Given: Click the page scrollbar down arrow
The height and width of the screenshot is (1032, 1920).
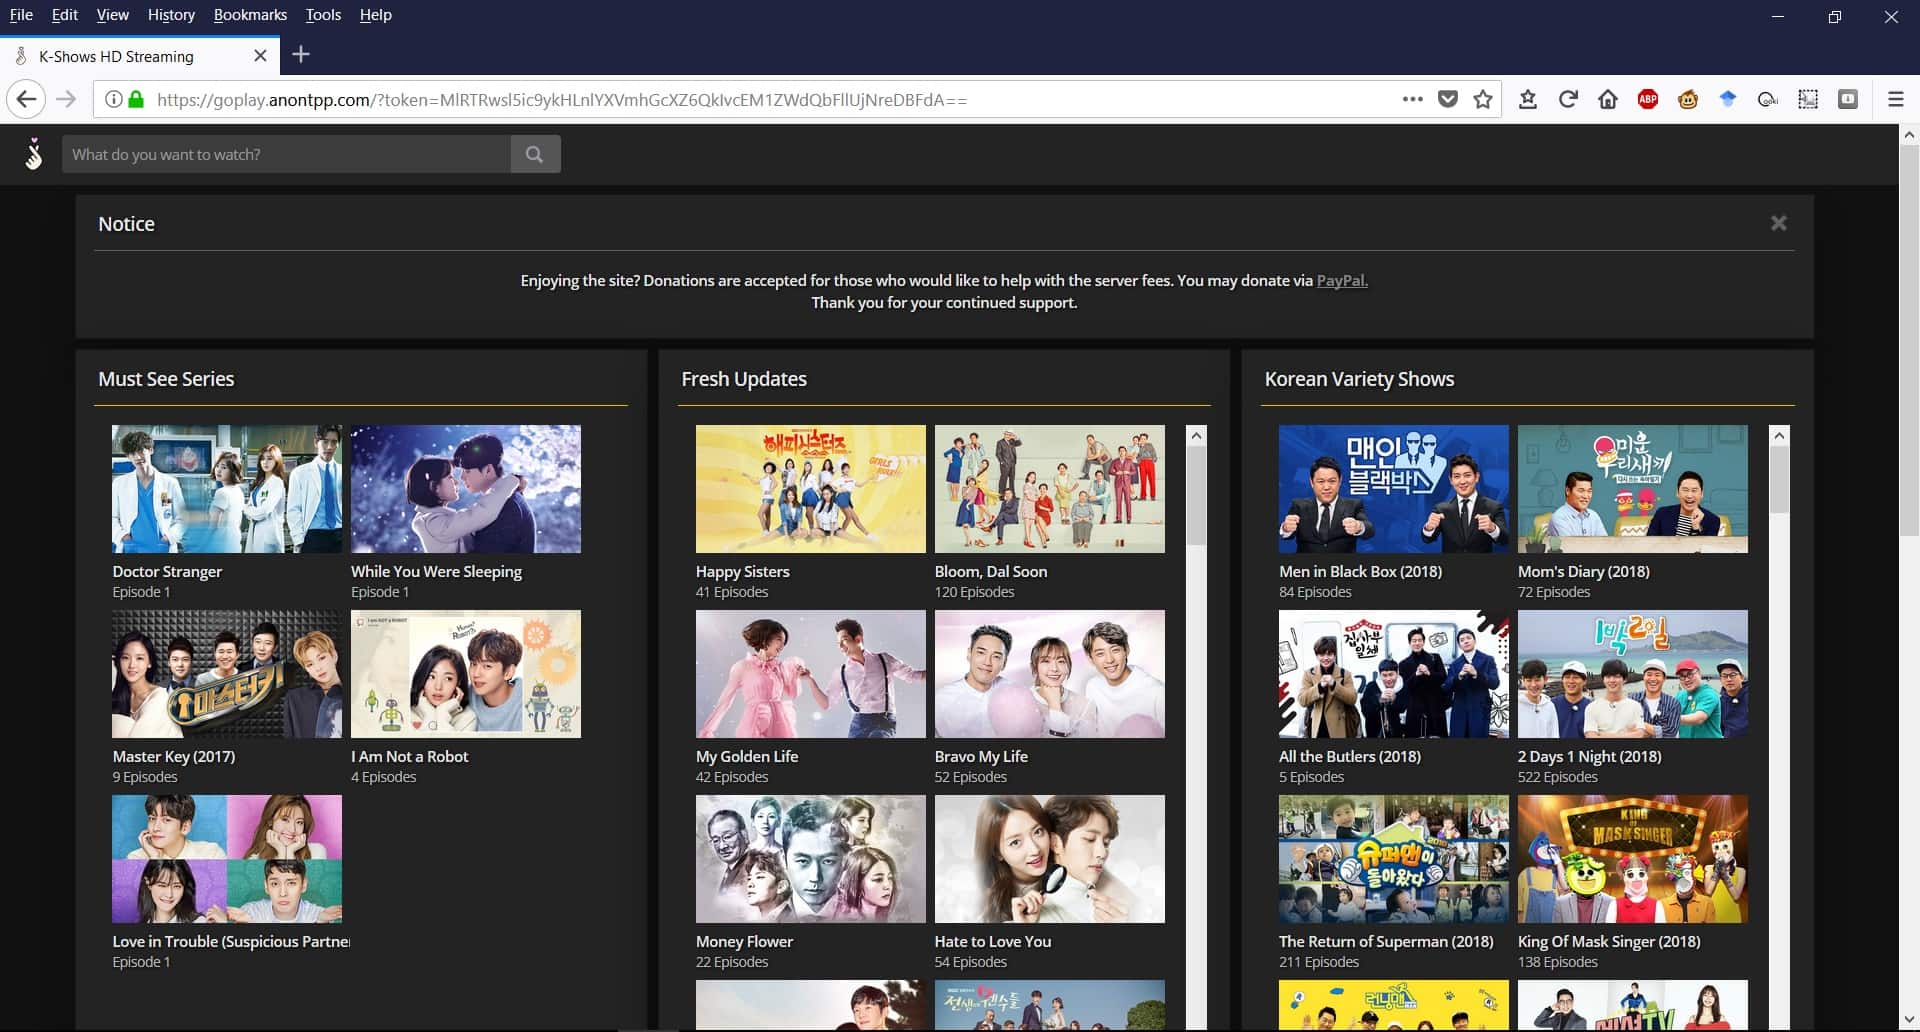Looking at the screenshot, I should click(1909, 1020).
